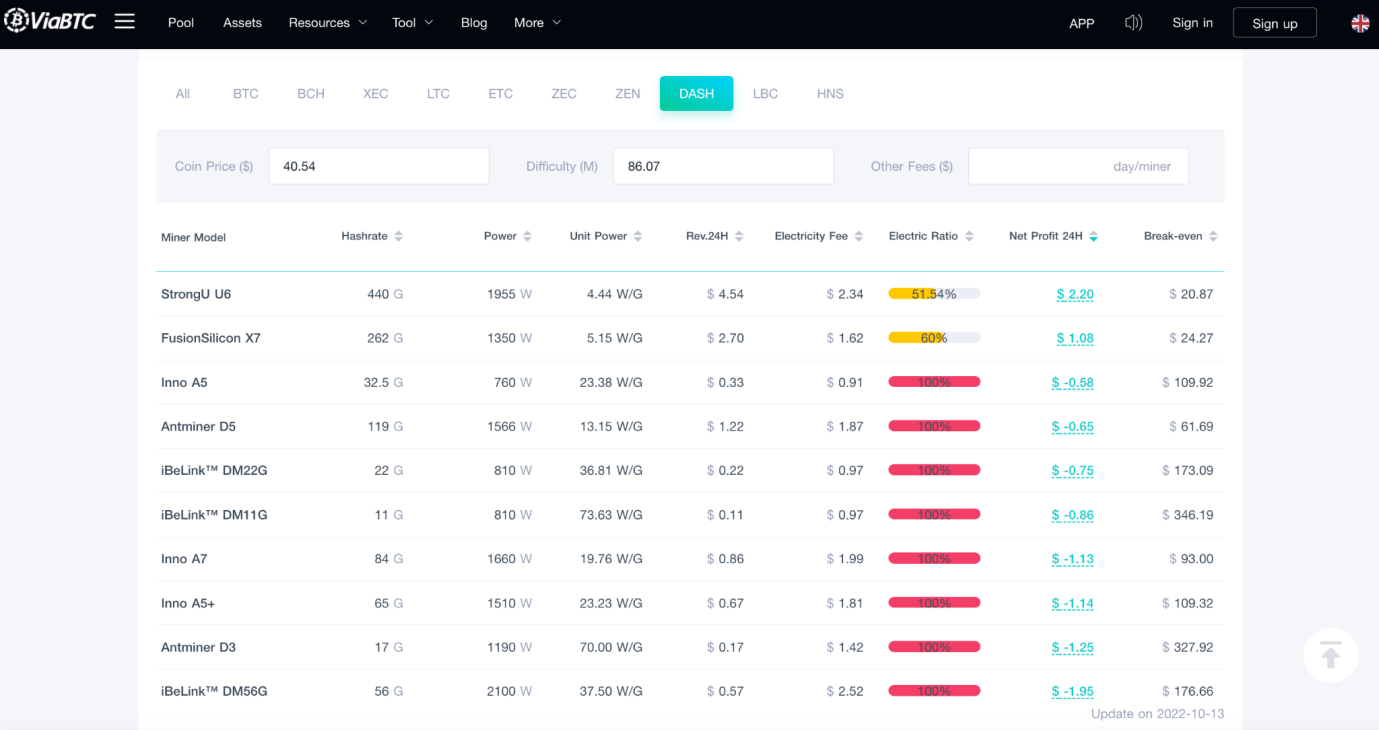Sort by Net Profit 24H arrows
1379x730 pixels.
coord(1093,236)
